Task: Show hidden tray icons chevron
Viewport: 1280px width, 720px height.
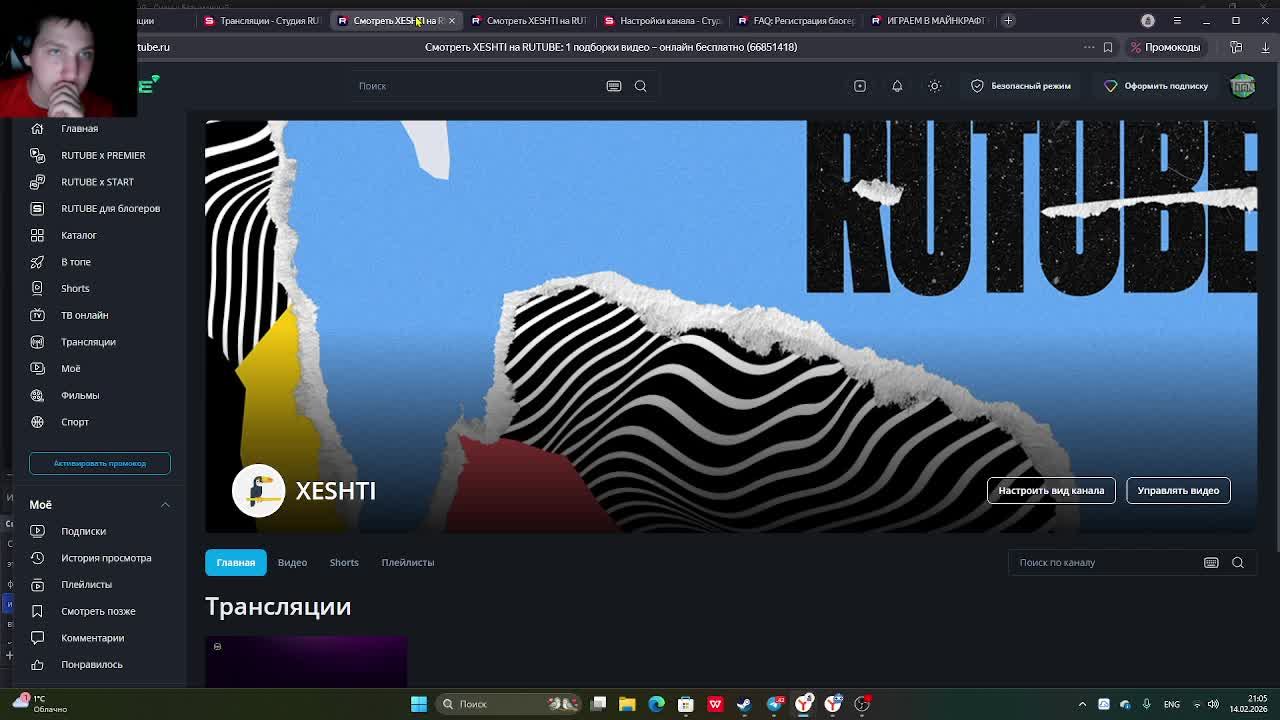Action: pyautogui.click(x=1082, y=704)
